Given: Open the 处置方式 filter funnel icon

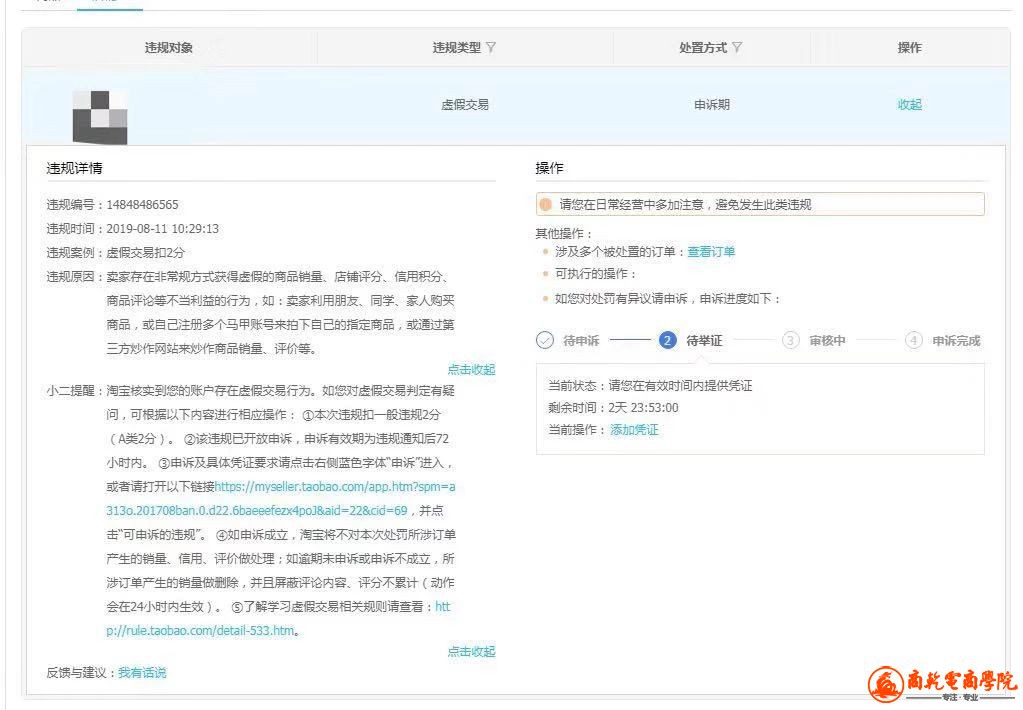Looking at the screenshot, I should (737, 48).
